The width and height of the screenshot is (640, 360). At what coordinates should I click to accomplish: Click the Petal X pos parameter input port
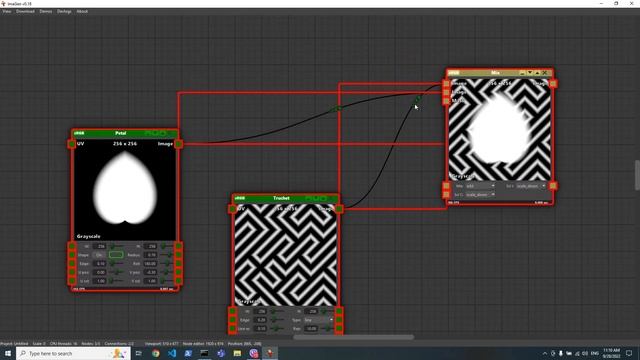[x=72, y=272]
